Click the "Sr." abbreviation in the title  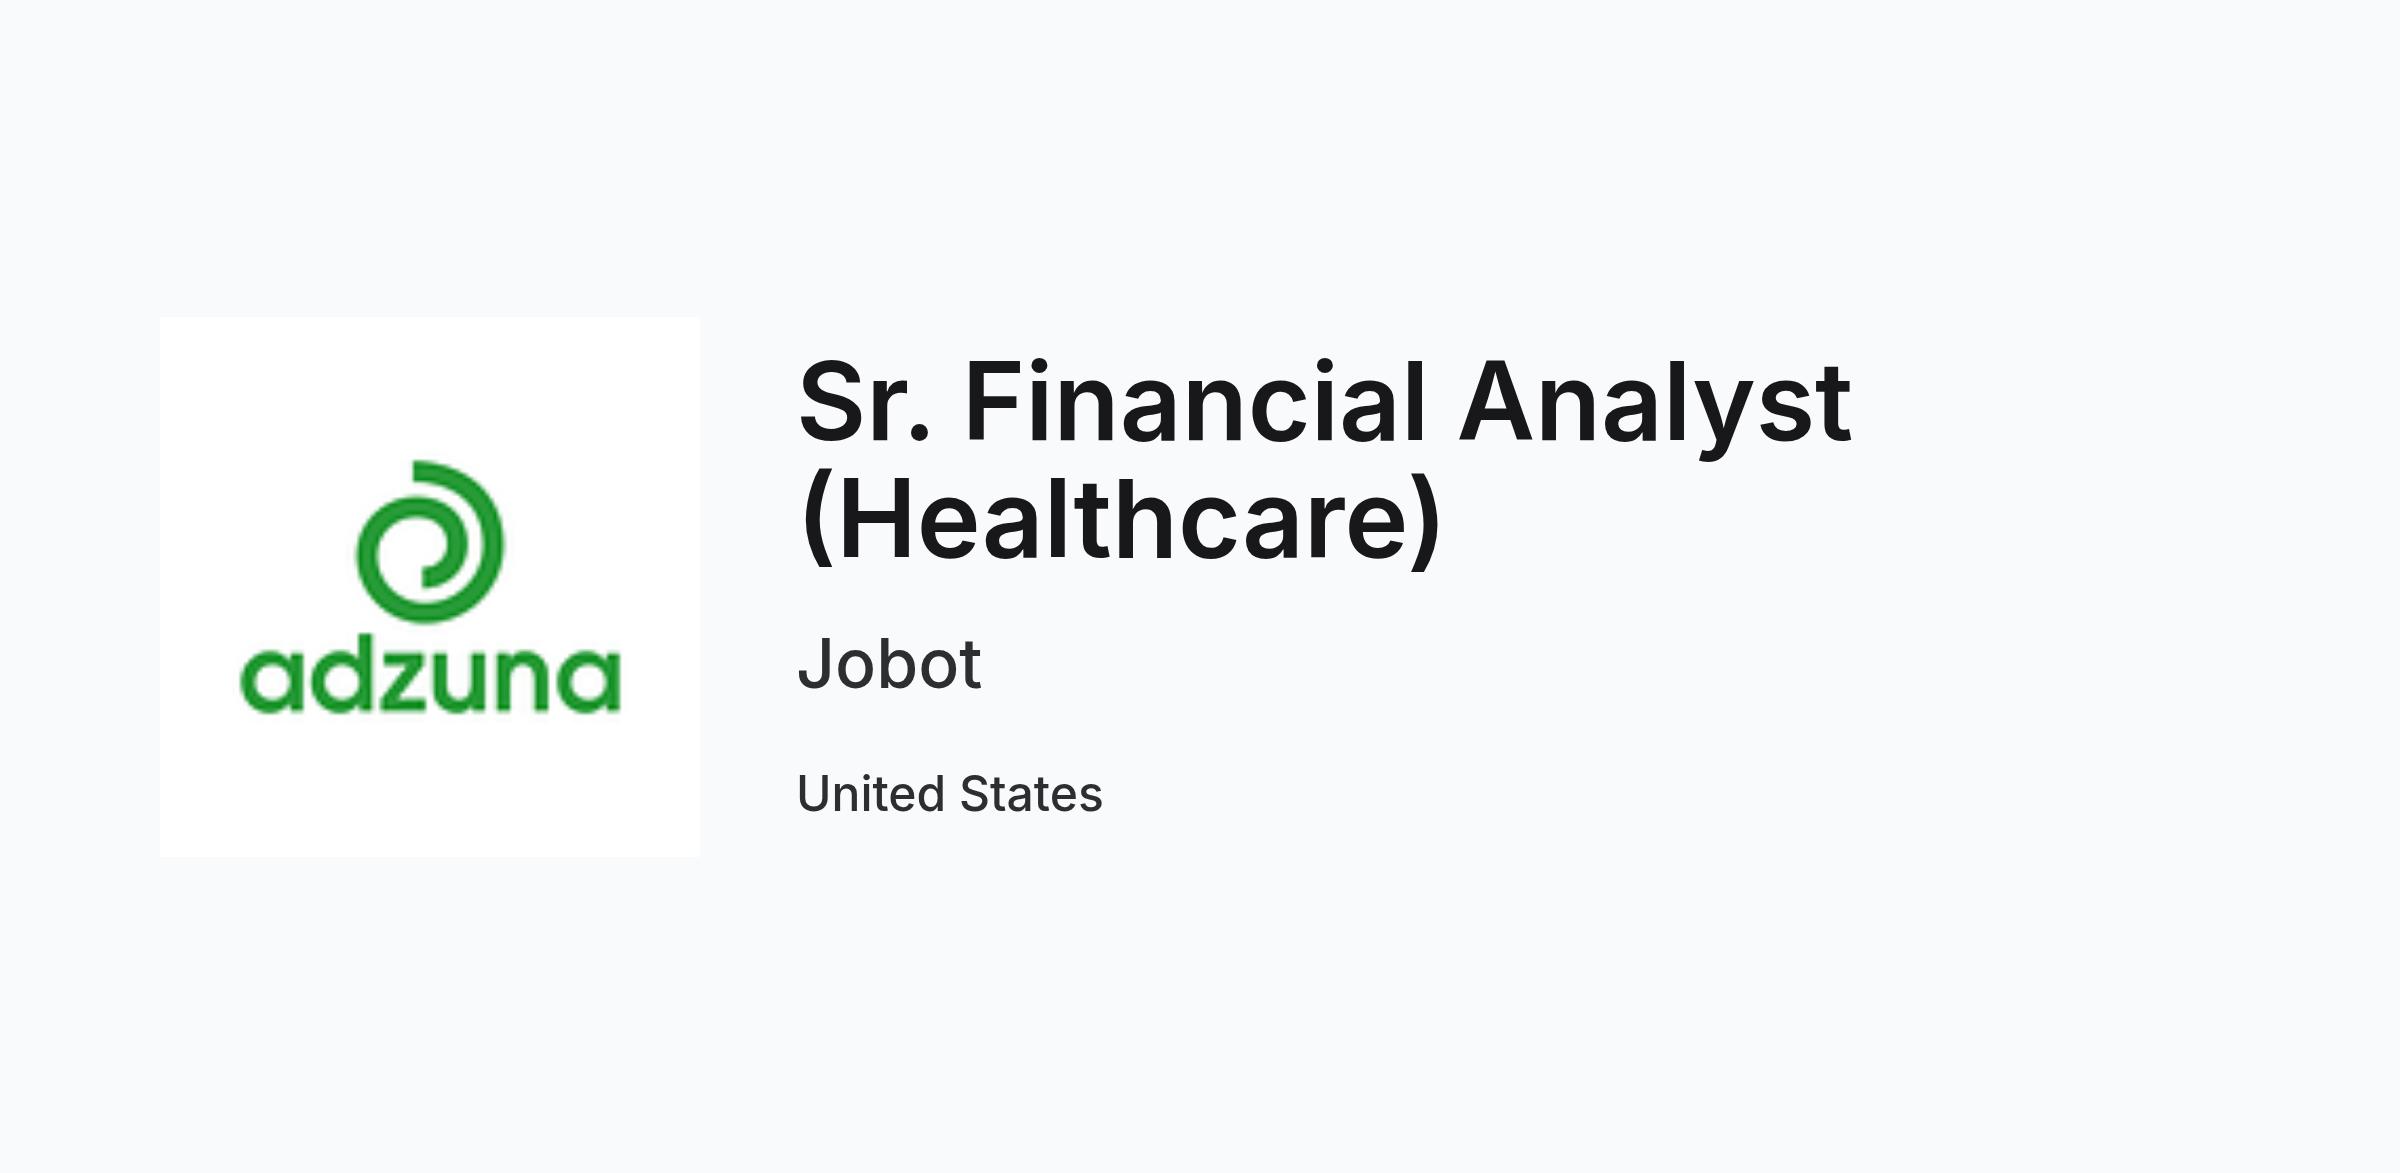pyautogui.click(x=864, y=404)
